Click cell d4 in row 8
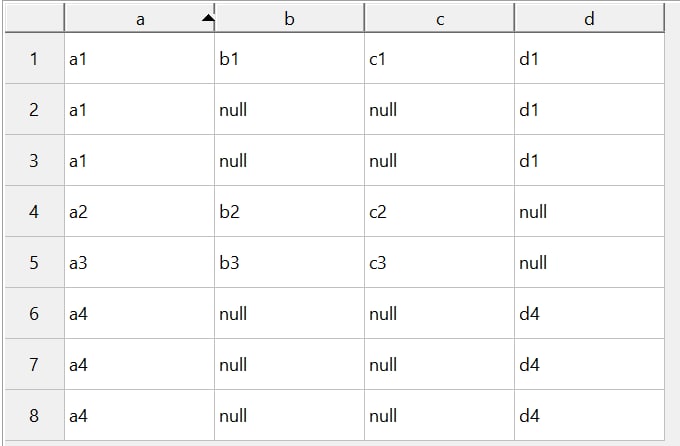This screenshot has height=446, width=680. (589, 416)
